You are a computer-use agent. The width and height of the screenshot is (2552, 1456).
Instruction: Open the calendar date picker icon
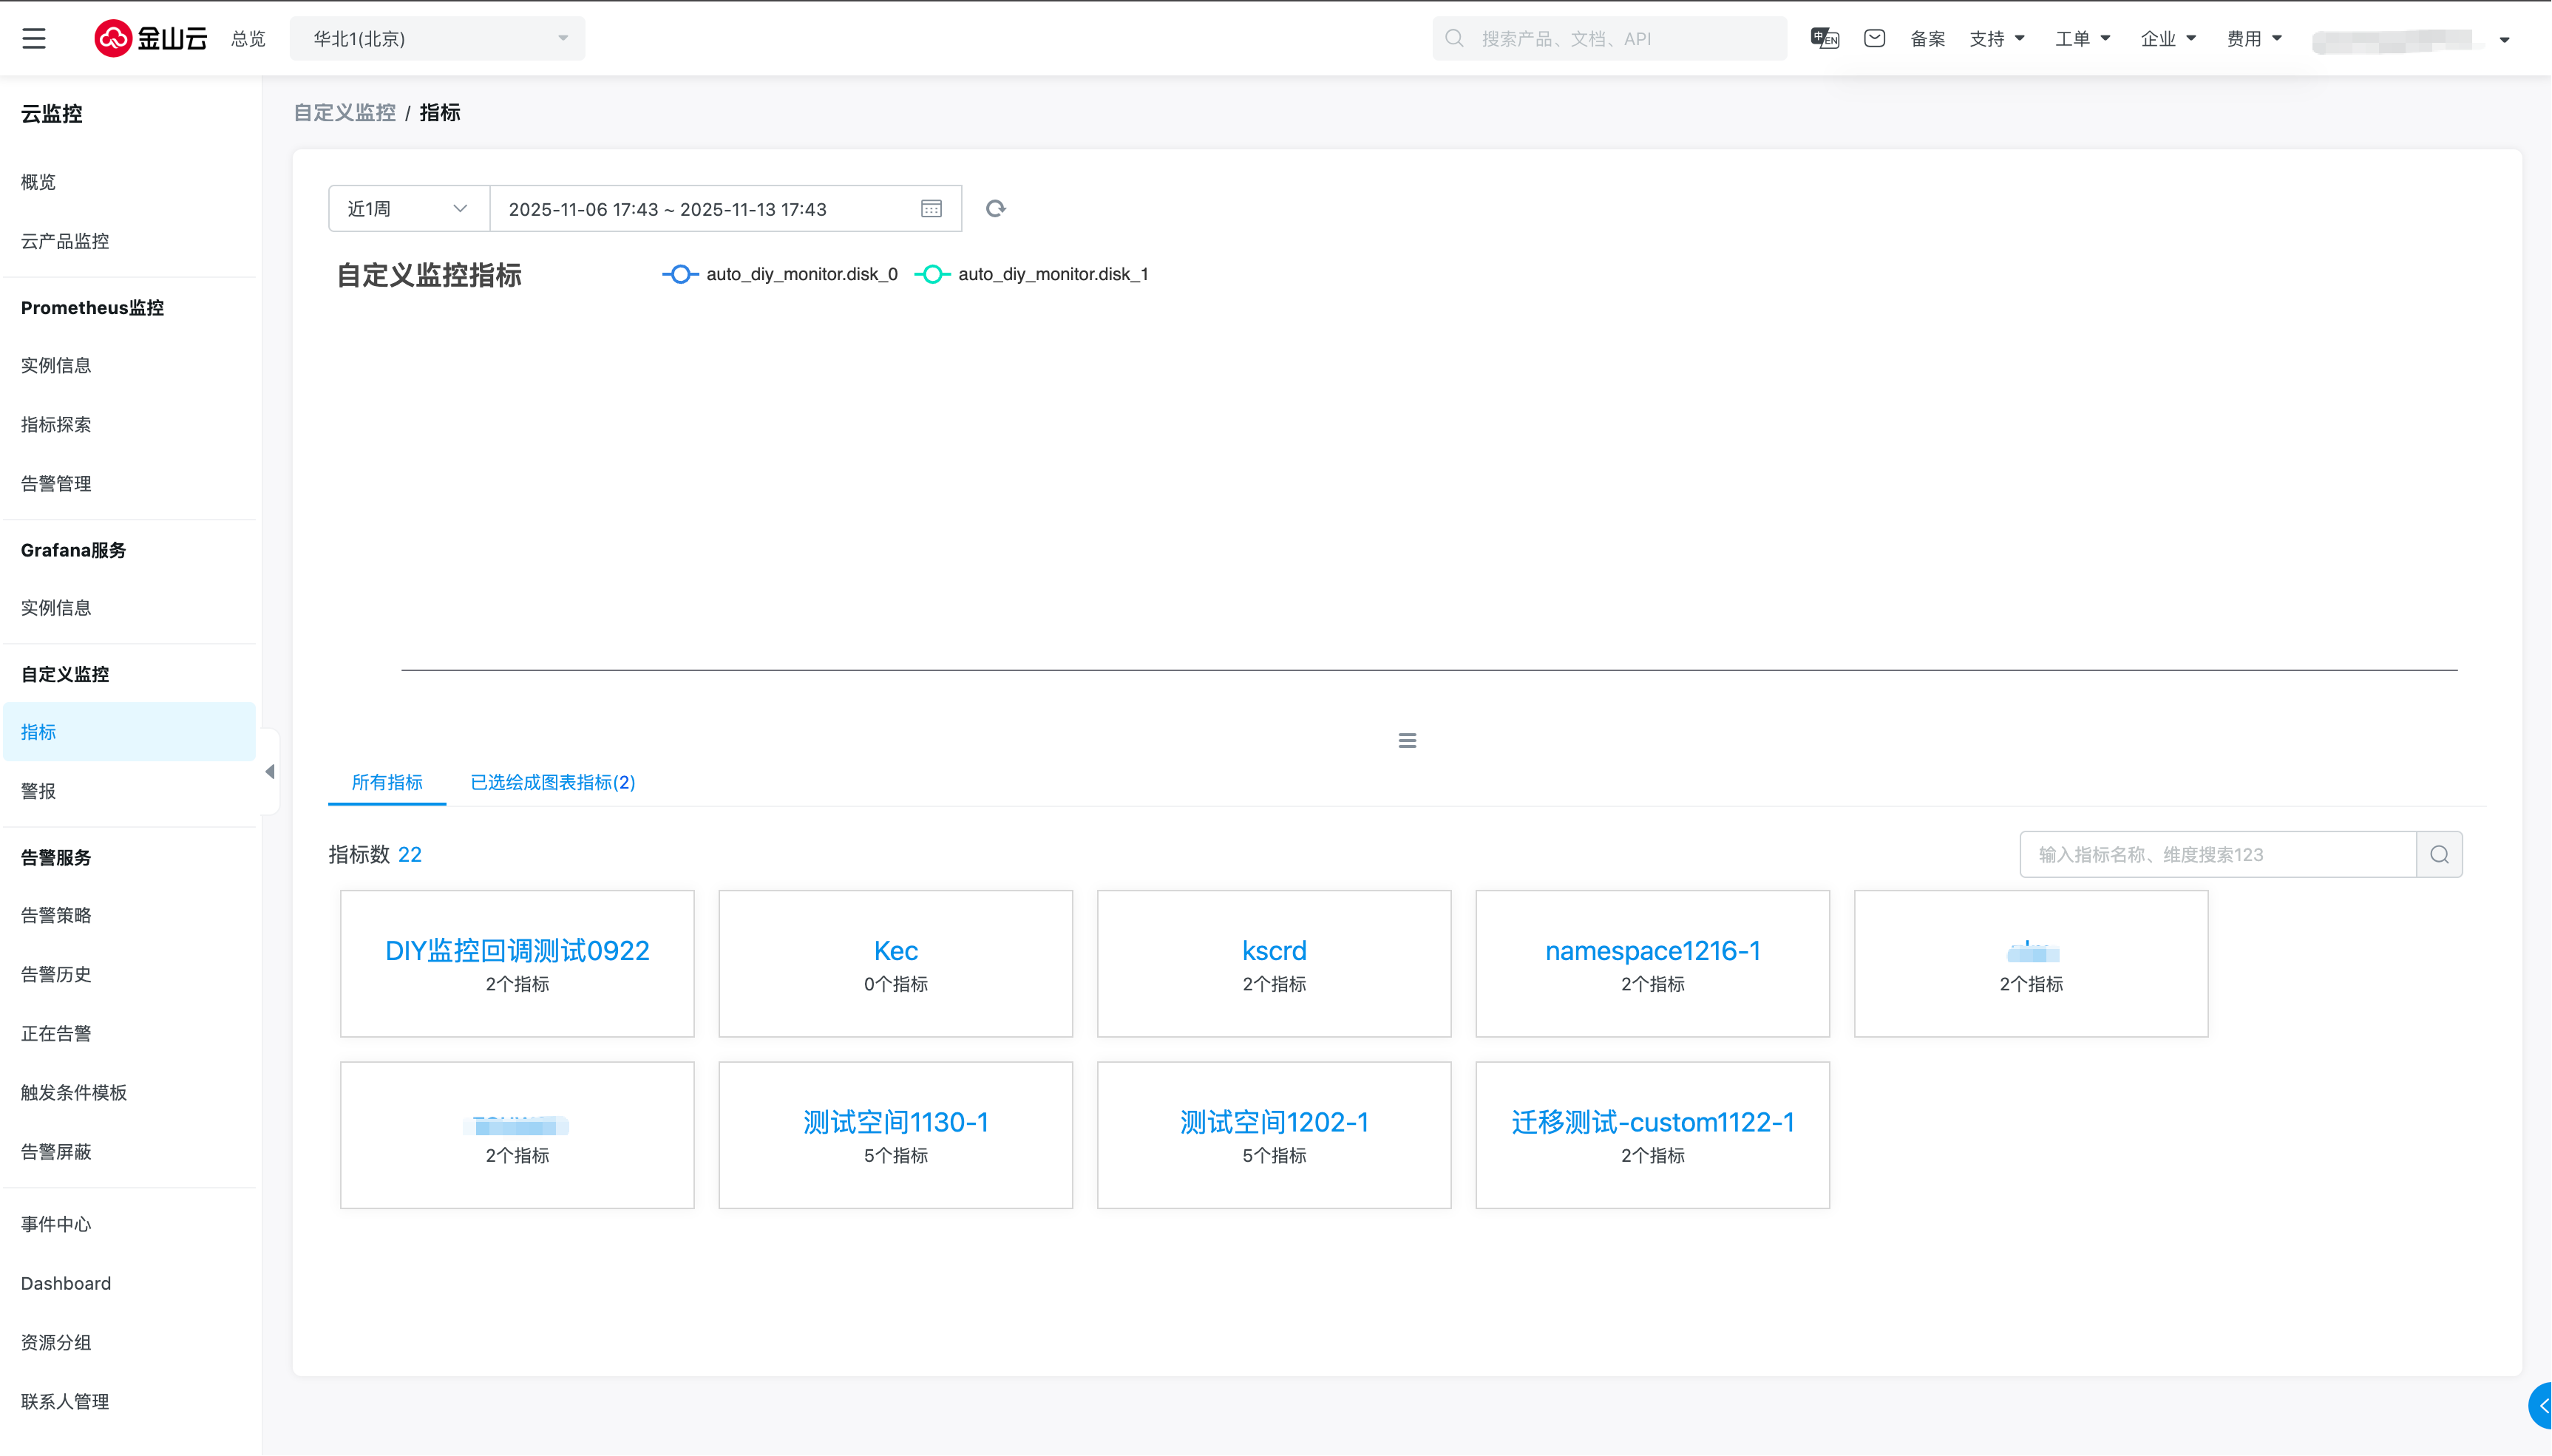[x=931, y=208]
